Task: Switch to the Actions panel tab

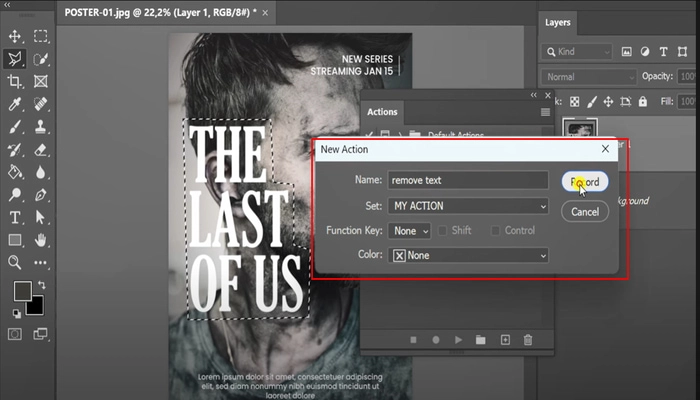Action: click(x=382, y=112)
